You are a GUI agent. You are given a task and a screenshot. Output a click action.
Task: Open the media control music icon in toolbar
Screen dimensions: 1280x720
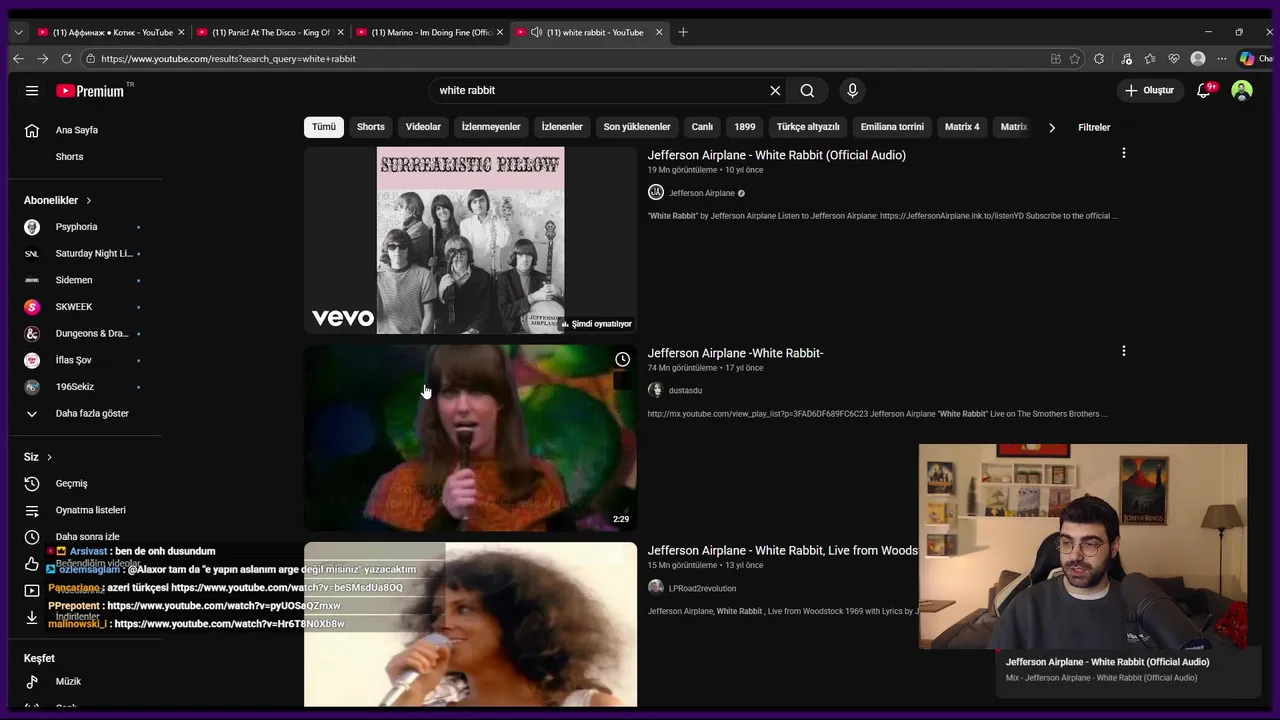click(1126, 58)
